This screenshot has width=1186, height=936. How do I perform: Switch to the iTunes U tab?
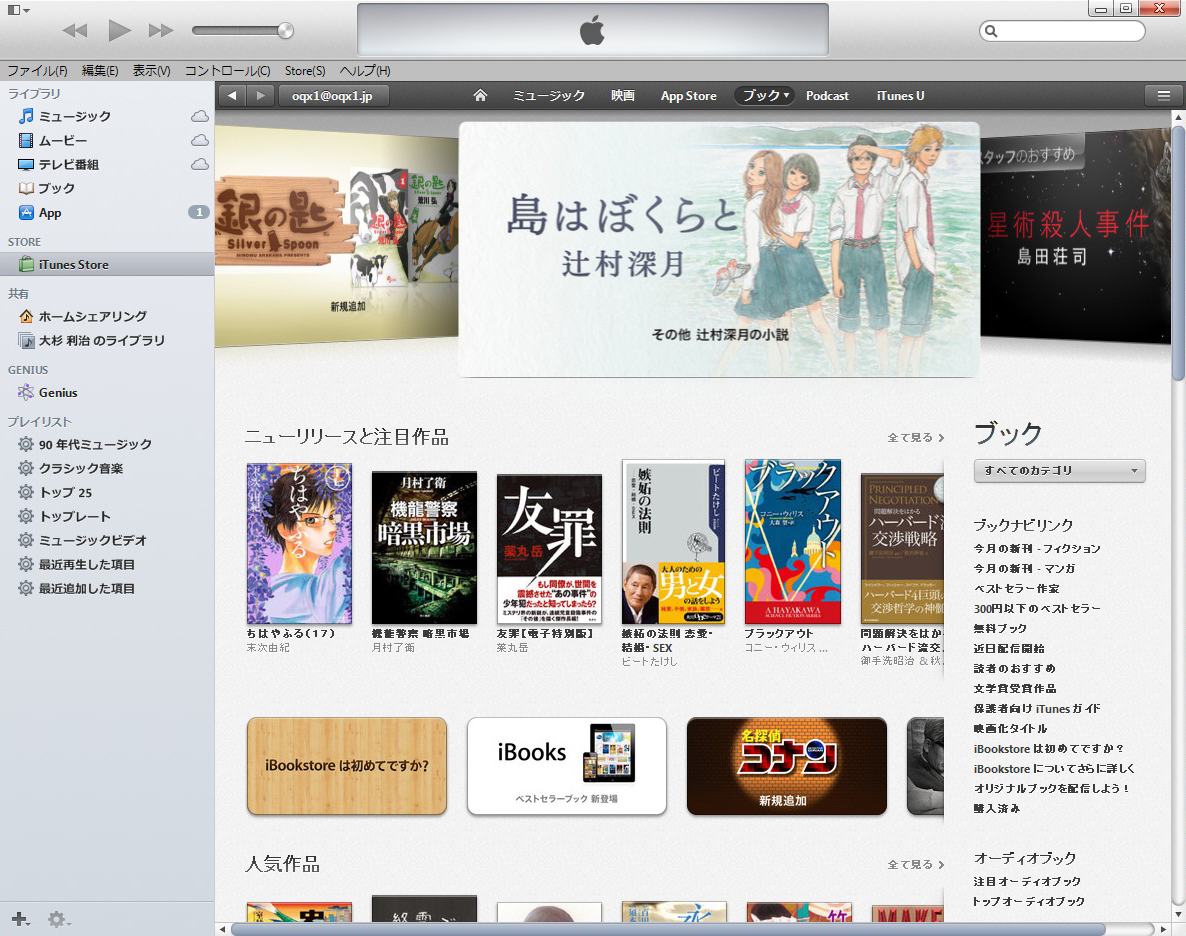(900, 95)
